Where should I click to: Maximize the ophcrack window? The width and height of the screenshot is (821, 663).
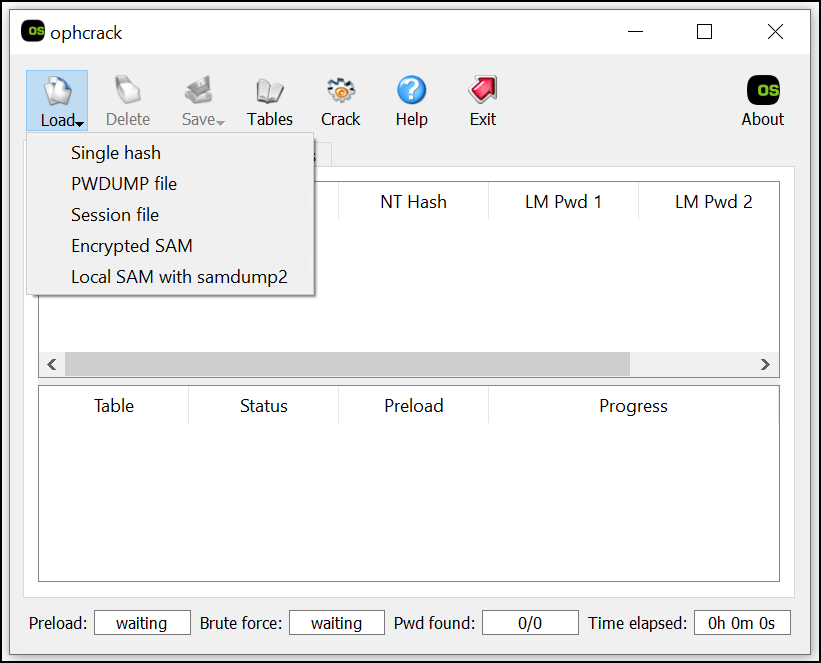[704, 32]
